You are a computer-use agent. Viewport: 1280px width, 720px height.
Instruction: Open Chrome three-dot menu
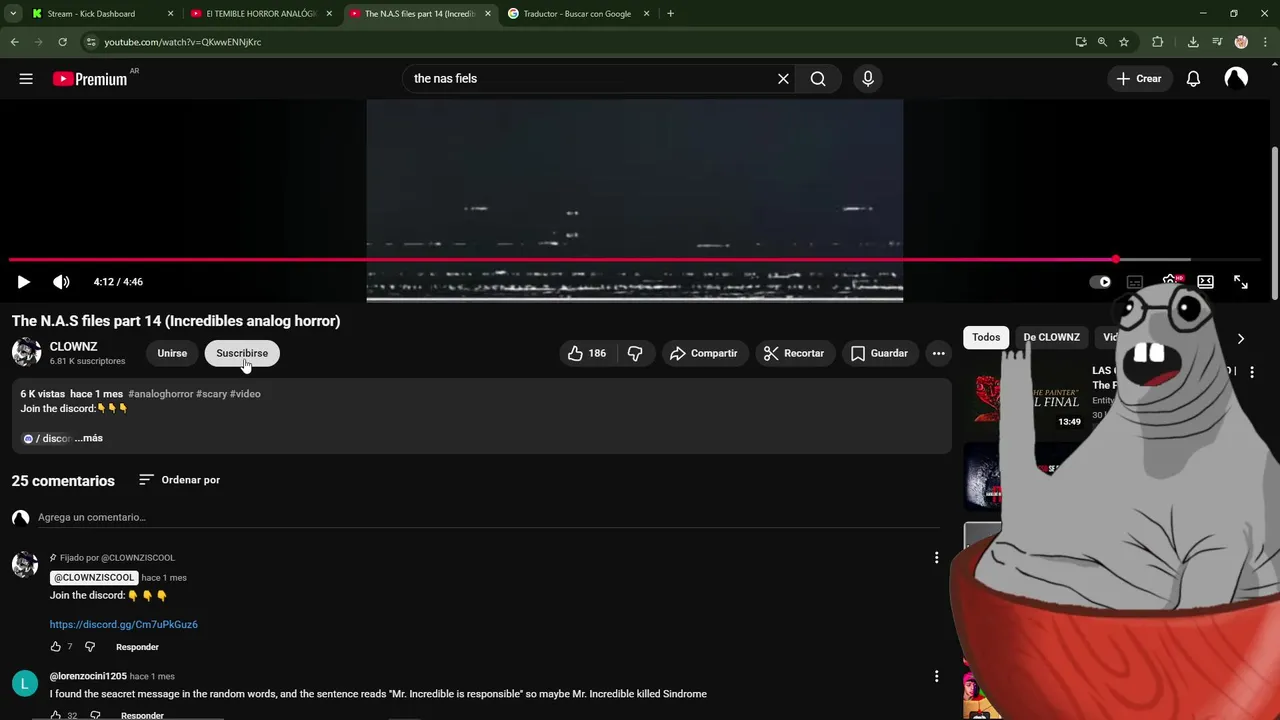tap(1265, 42)
